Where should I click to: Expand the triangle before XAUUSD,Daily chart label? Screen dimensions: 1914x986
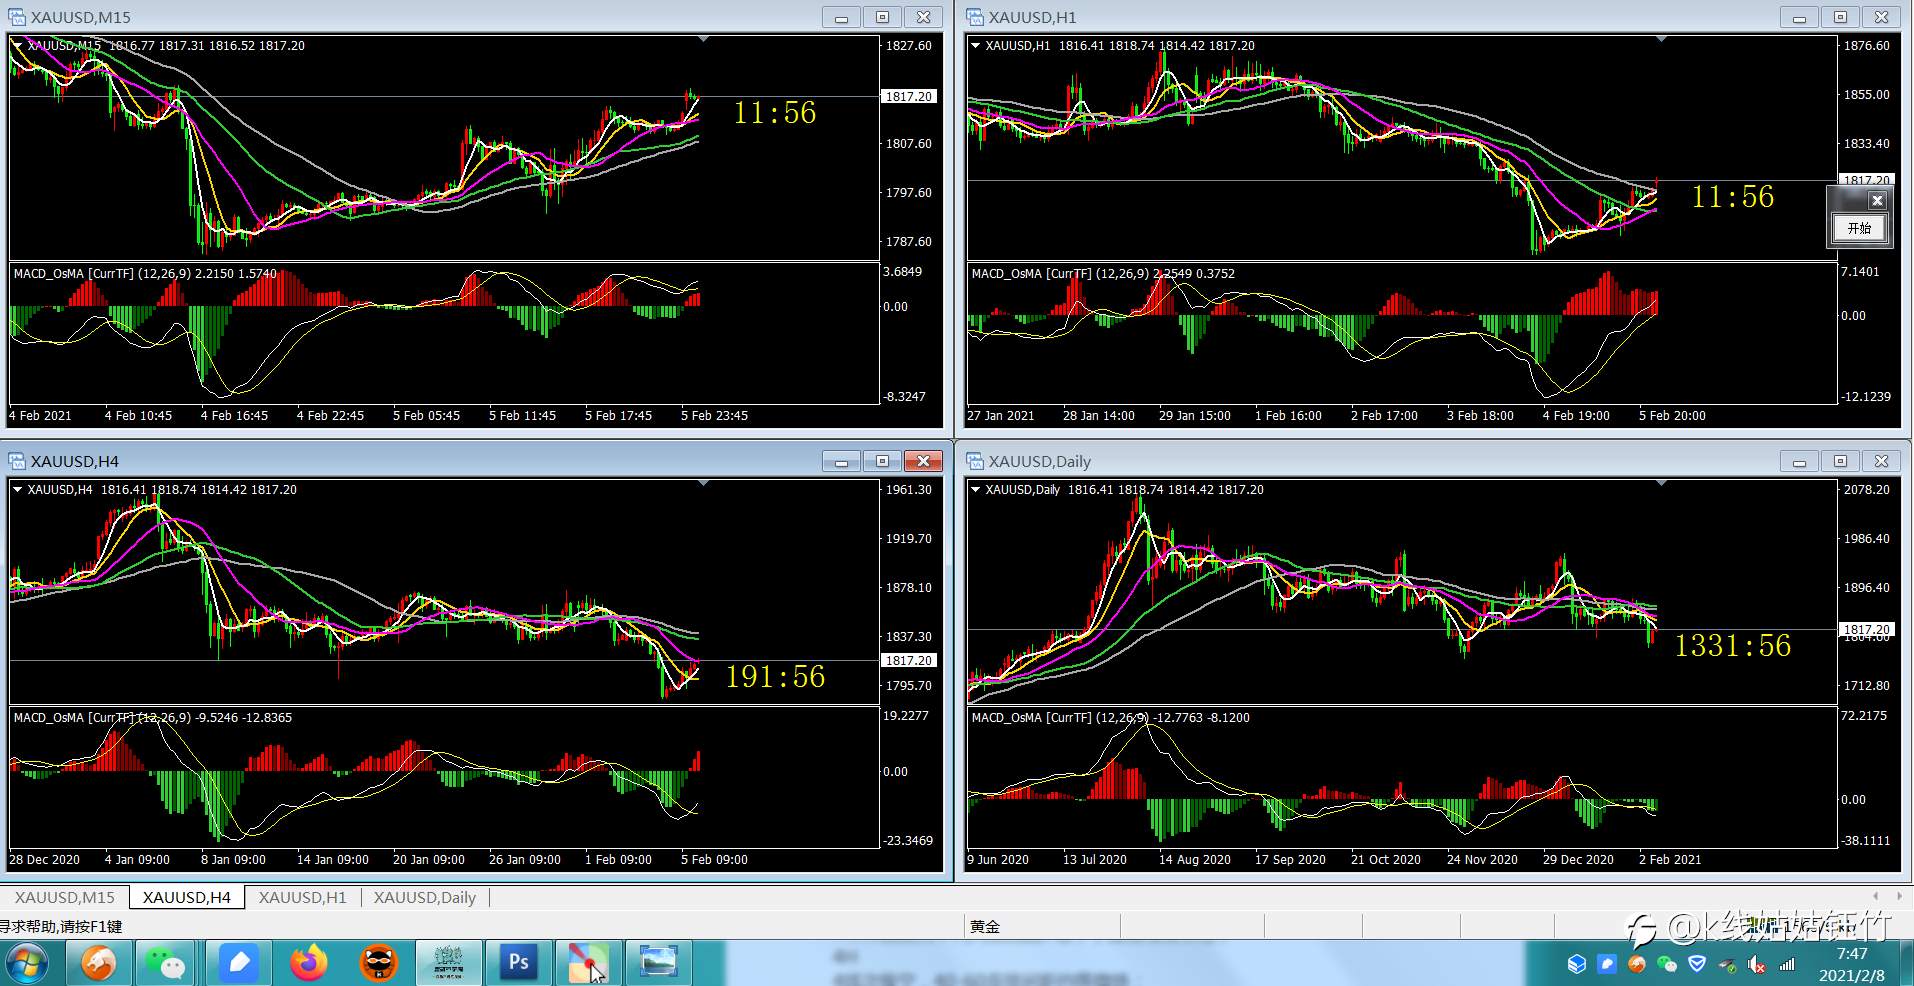tap(975, 489)
